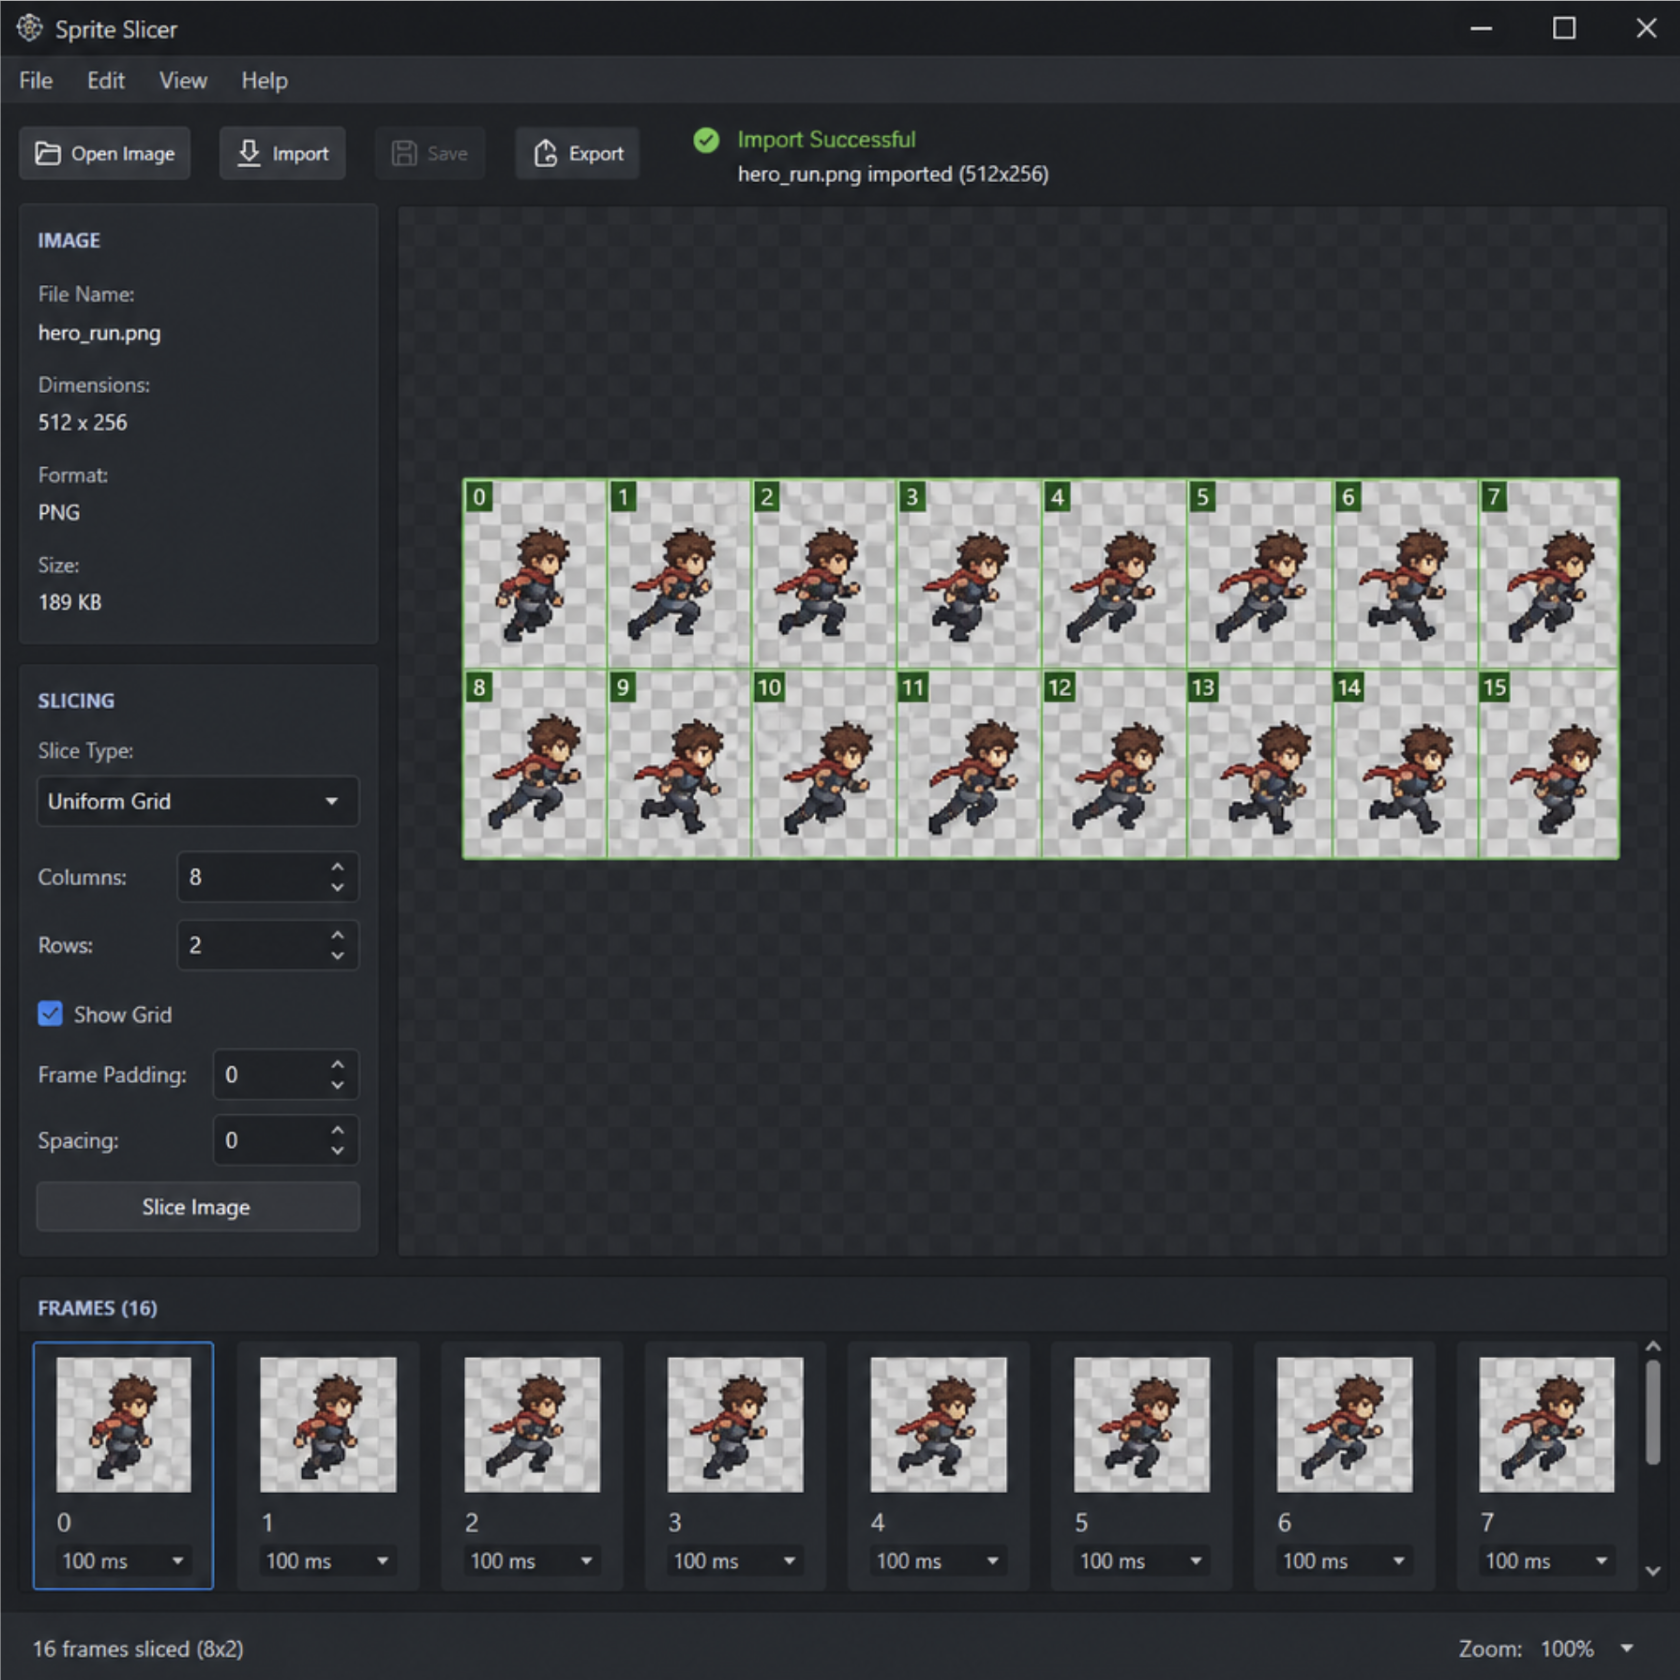This screenshot has height=1680, width=1680.
Task: Select frame 7 thumbnail in Frames panel
Action: (1546, 1425)
